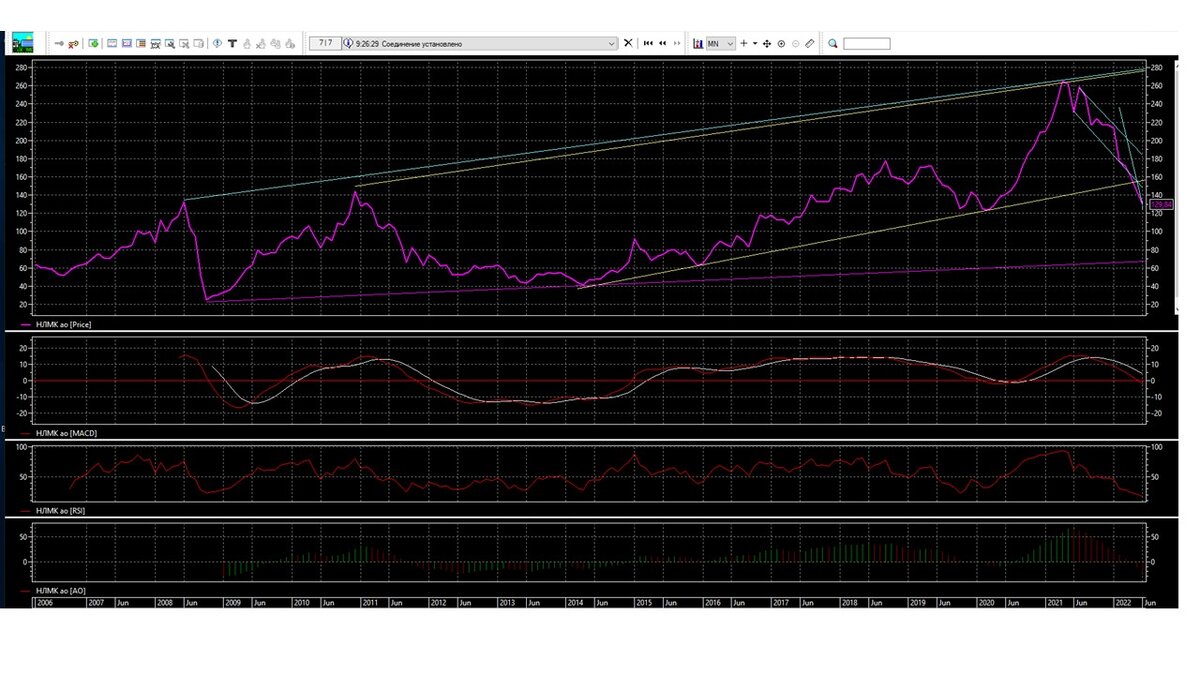Click the search input field
Screen dimensions: 1200x675
[866, 43]
